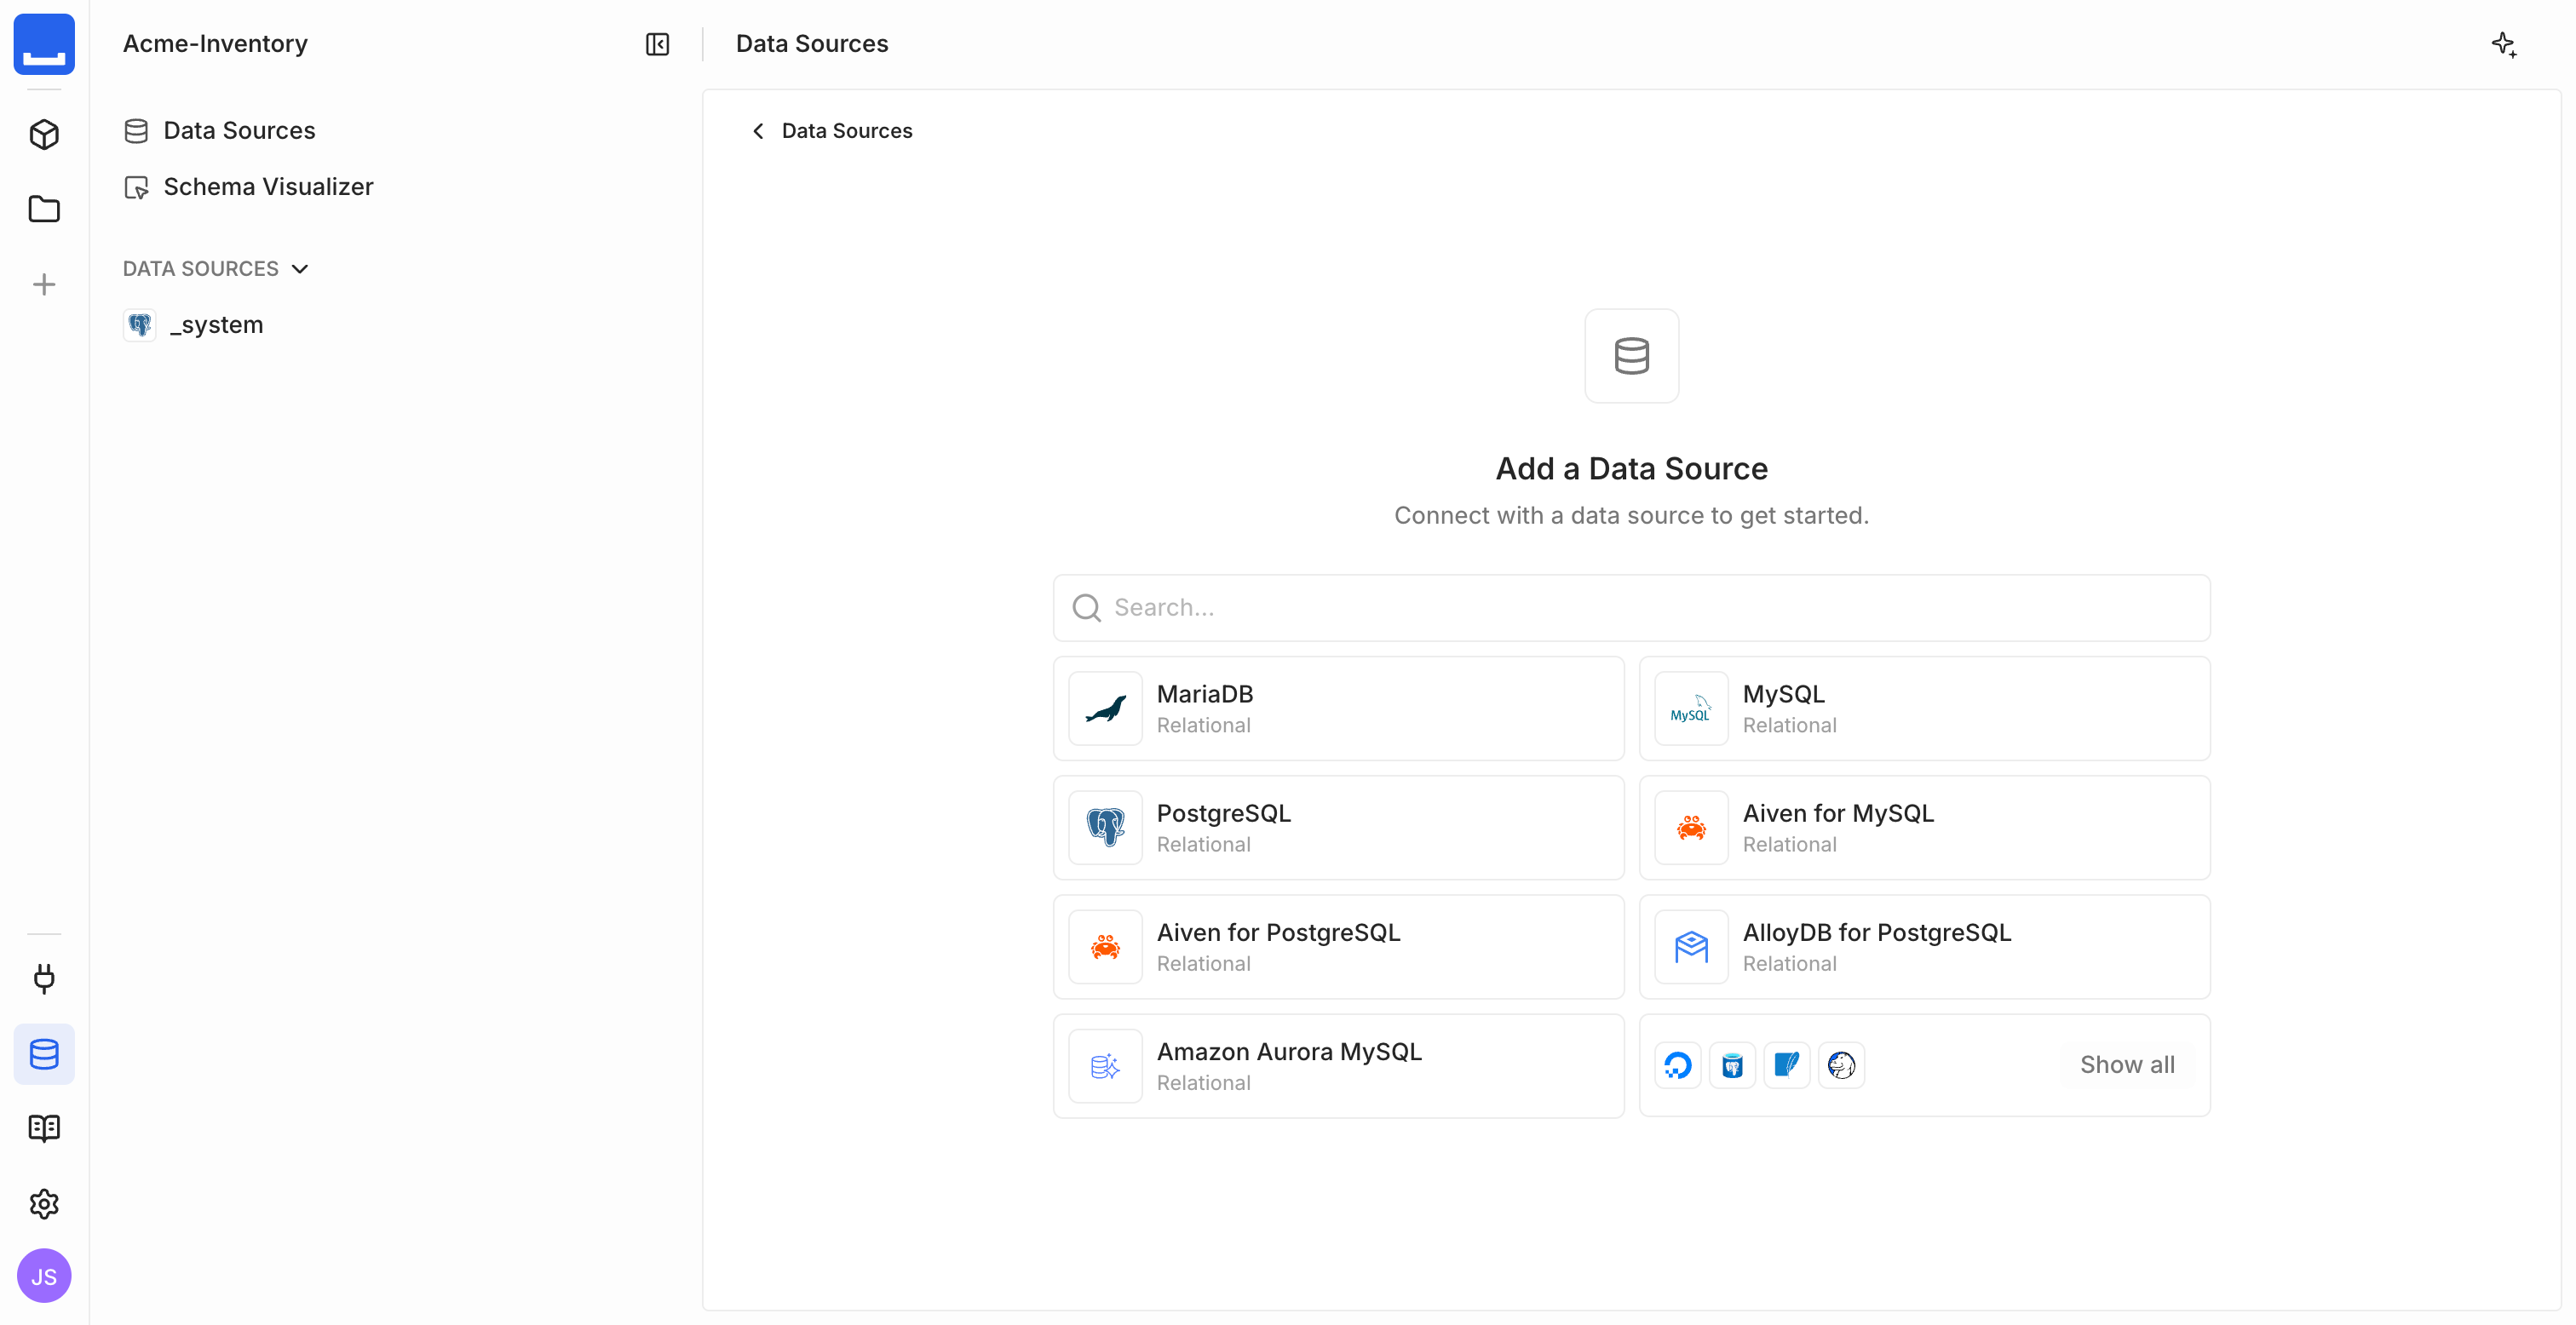Open the folder icon in left rail

pos(44,209)
